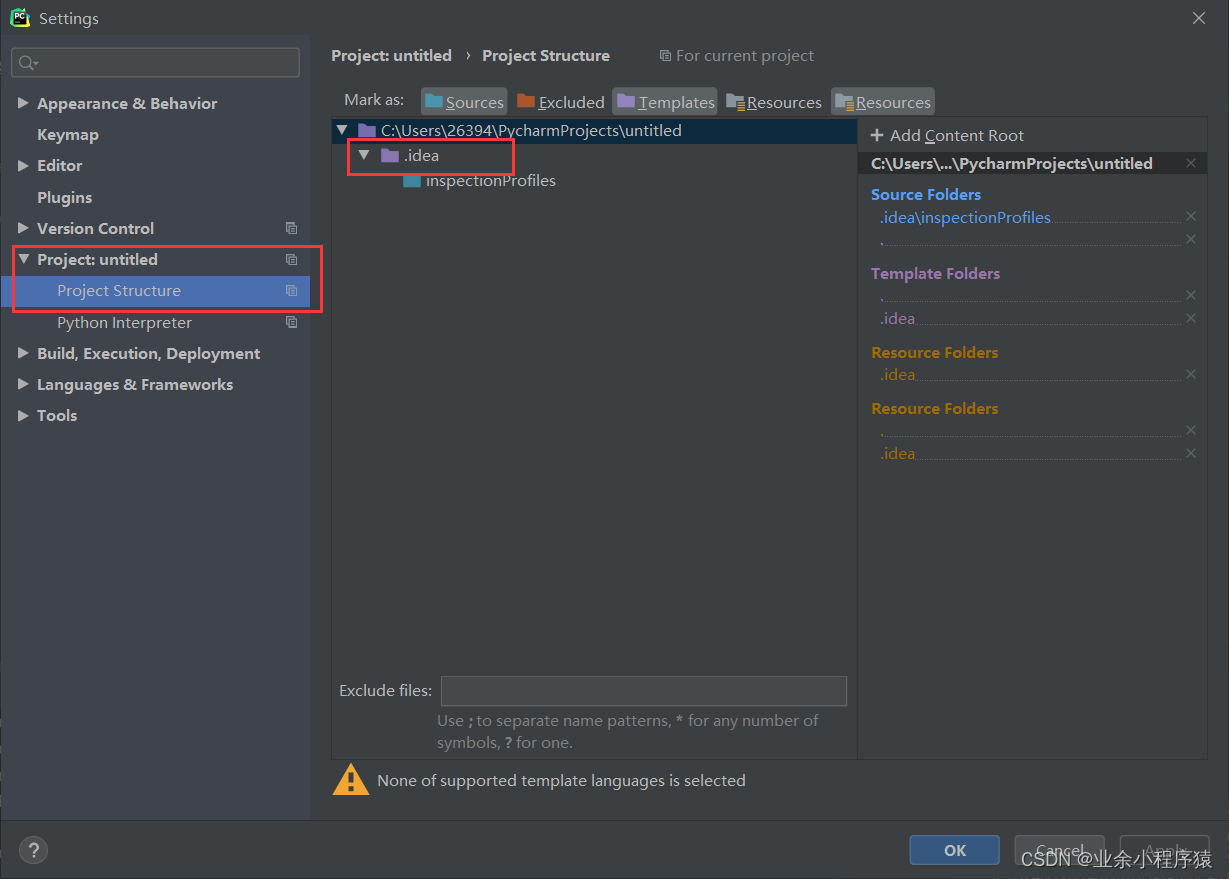Click folder icon beside .idea

[x=390, y=155]
